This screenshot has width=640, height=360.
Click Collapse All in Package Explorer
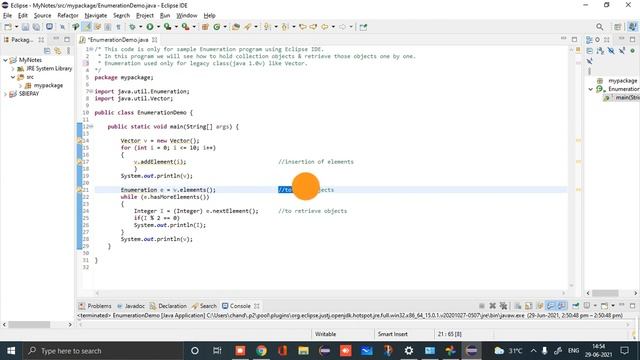[47, 51]
